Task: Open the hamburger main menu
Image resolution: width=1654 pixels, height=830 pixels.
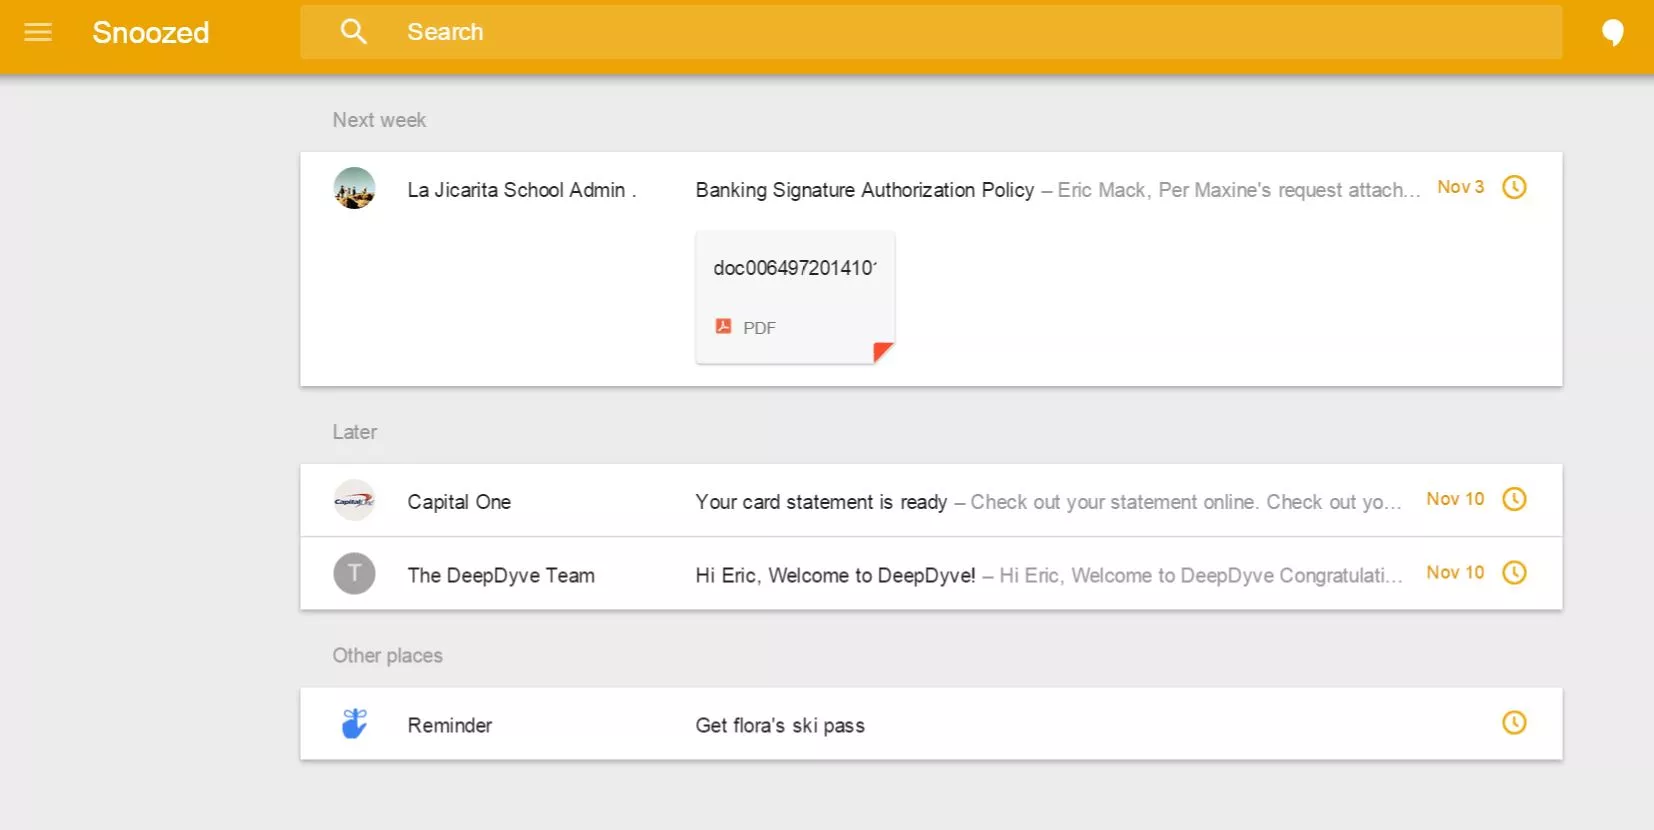Action: [x=38, y=32]
